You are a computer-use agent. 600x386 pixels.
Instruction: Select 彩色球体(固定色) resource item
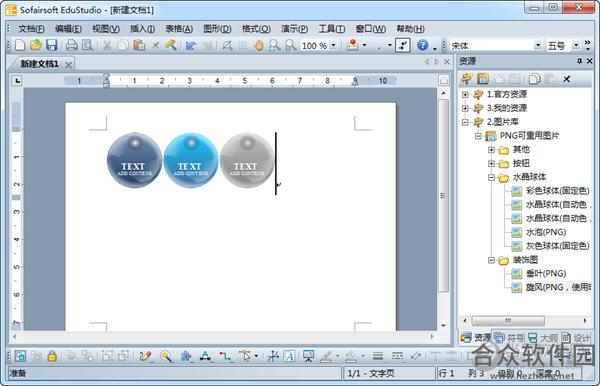pyautogui.click(x=551, y=191)
